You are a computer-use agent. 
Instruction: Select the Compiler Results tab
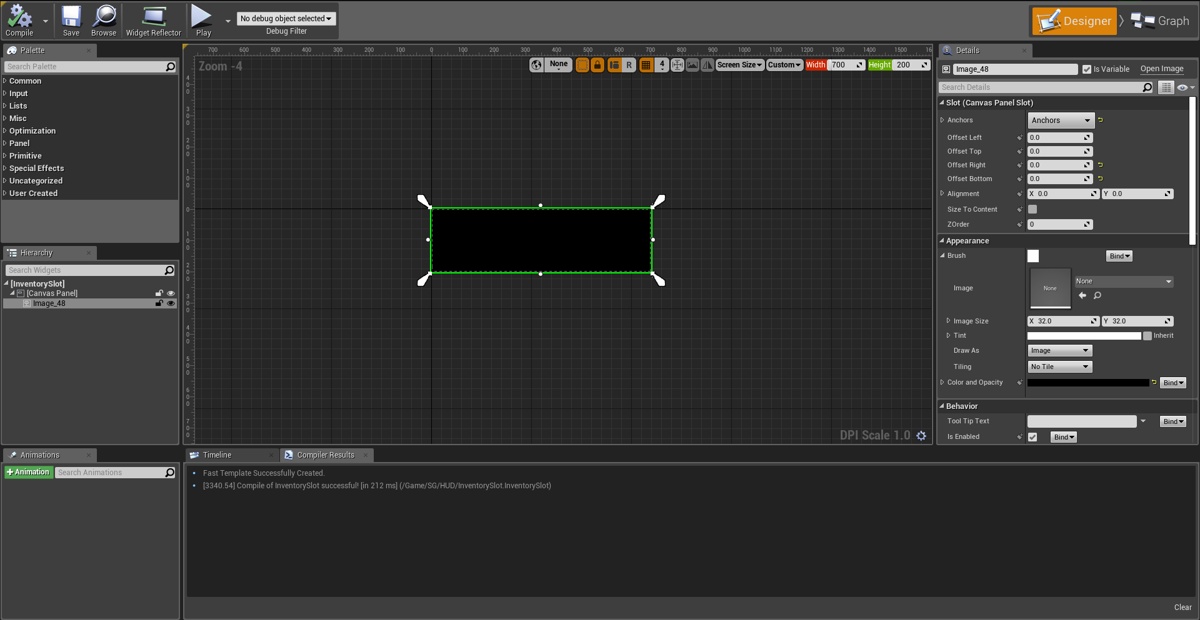click(x=326, y=455)
